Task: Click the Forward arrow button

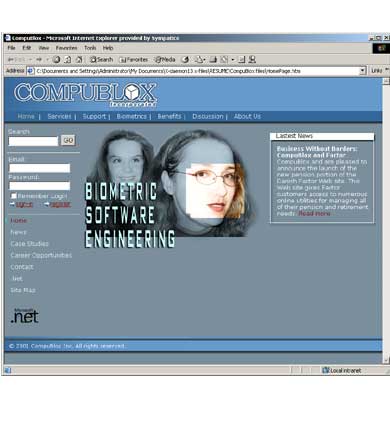Action: pyautogui.click(x=39, y=60)
